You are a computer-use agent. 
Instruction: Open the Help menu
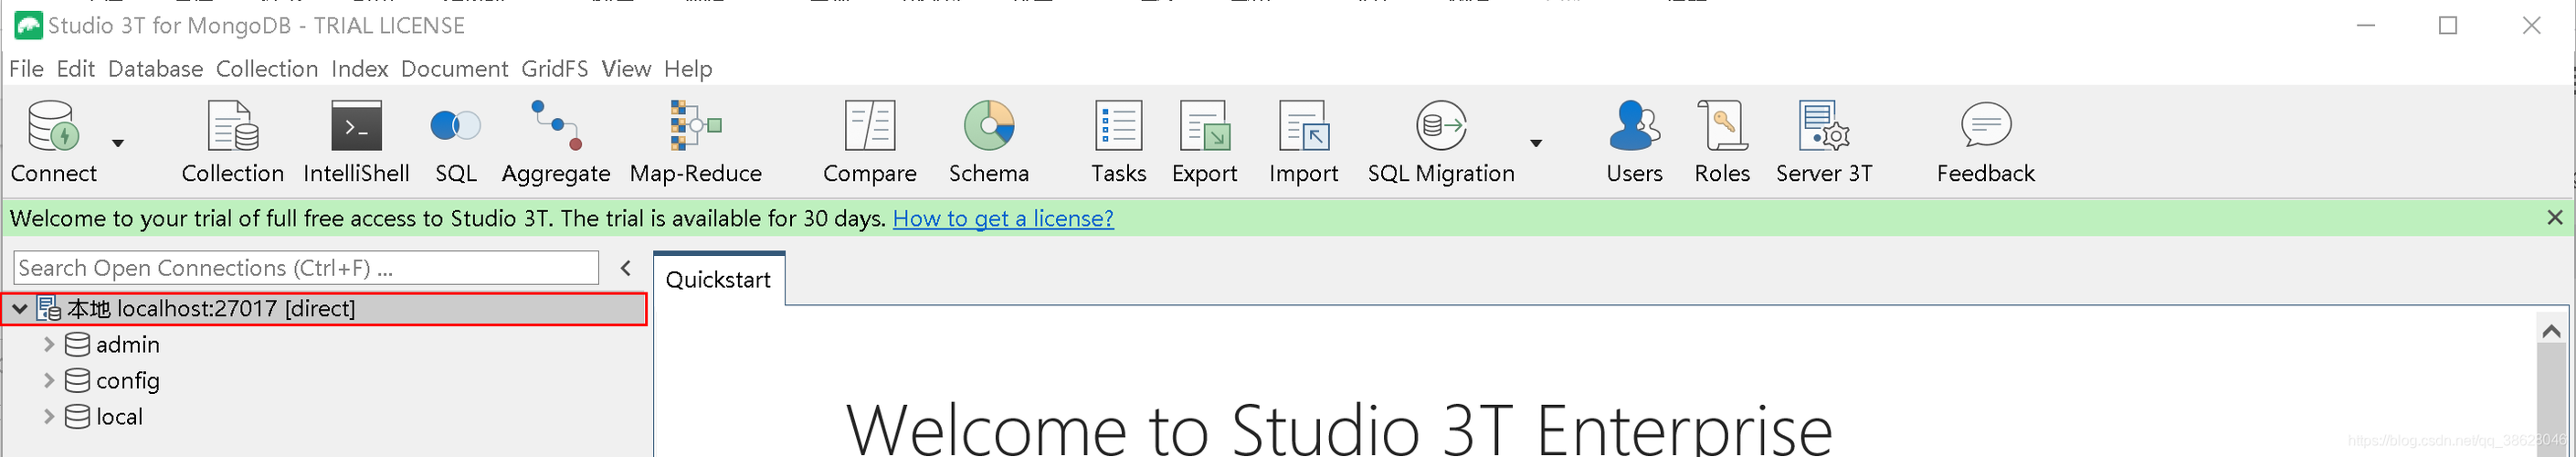pos(688,68)
